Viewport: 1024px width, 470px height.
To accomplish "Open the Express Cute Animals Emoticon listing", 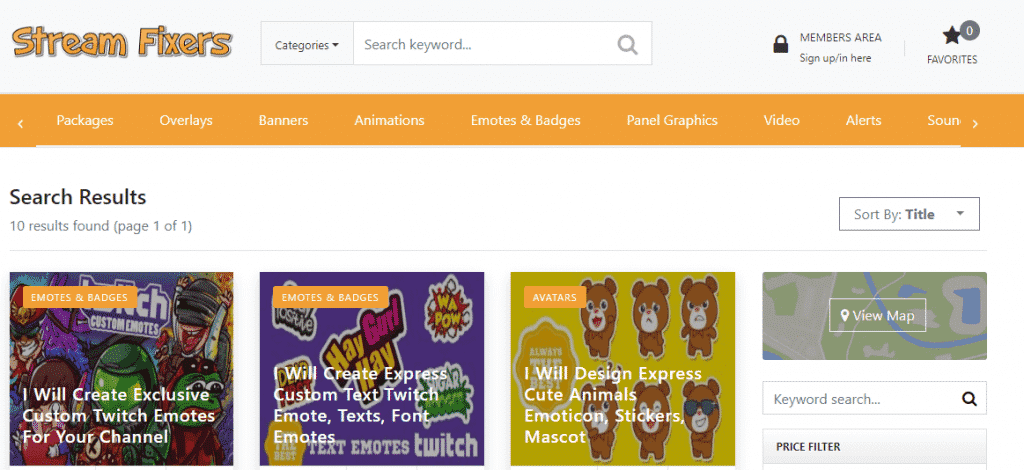I will (x=613, y=405).
